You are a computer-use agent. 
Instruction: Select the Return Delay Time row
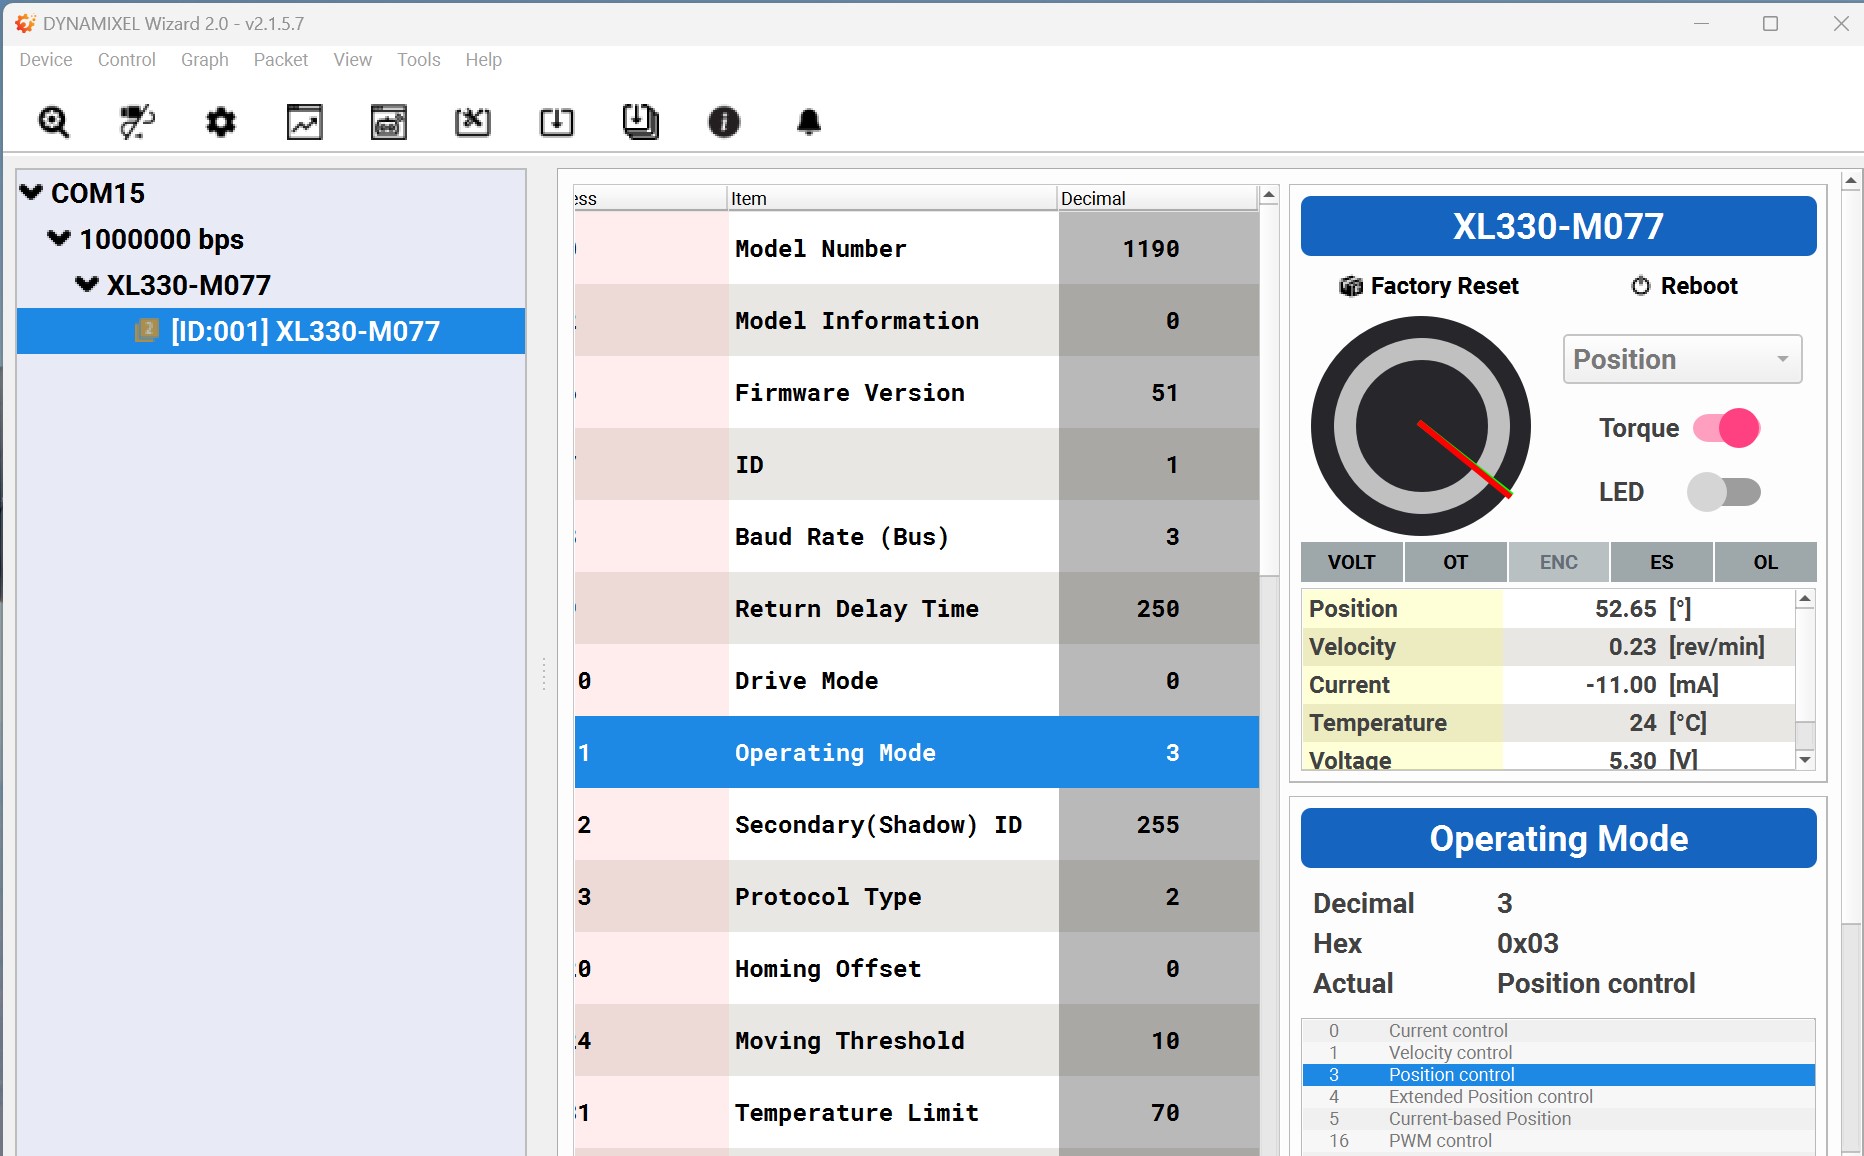(917, 608)
